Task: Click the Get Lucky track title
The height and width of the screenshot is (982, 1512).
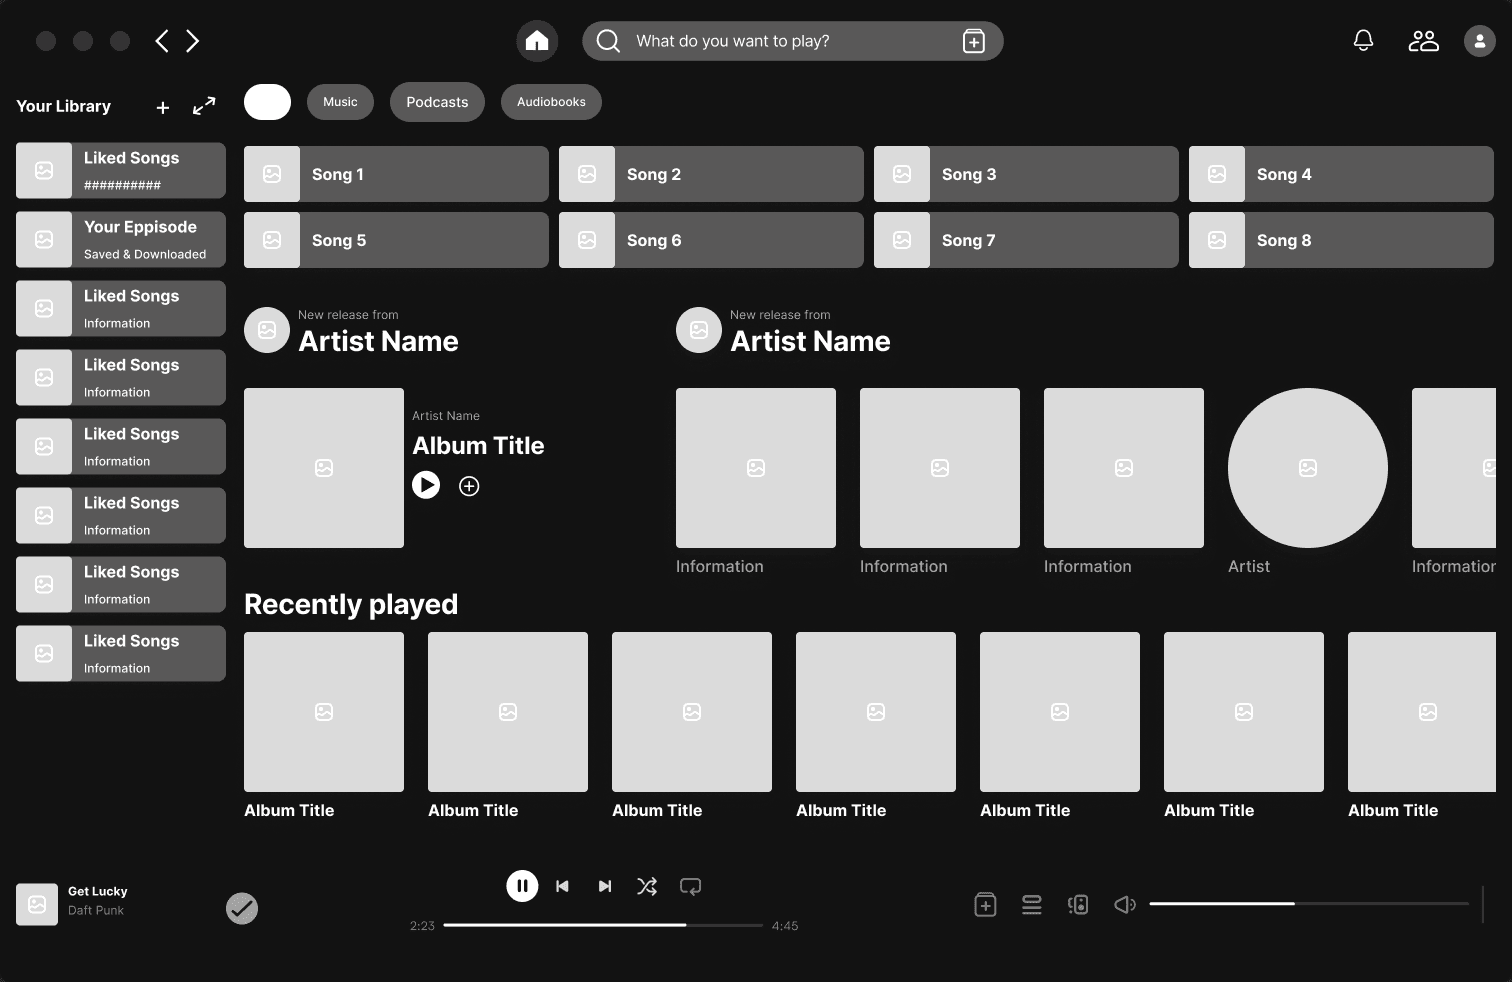Action: [x=98, y=891]
